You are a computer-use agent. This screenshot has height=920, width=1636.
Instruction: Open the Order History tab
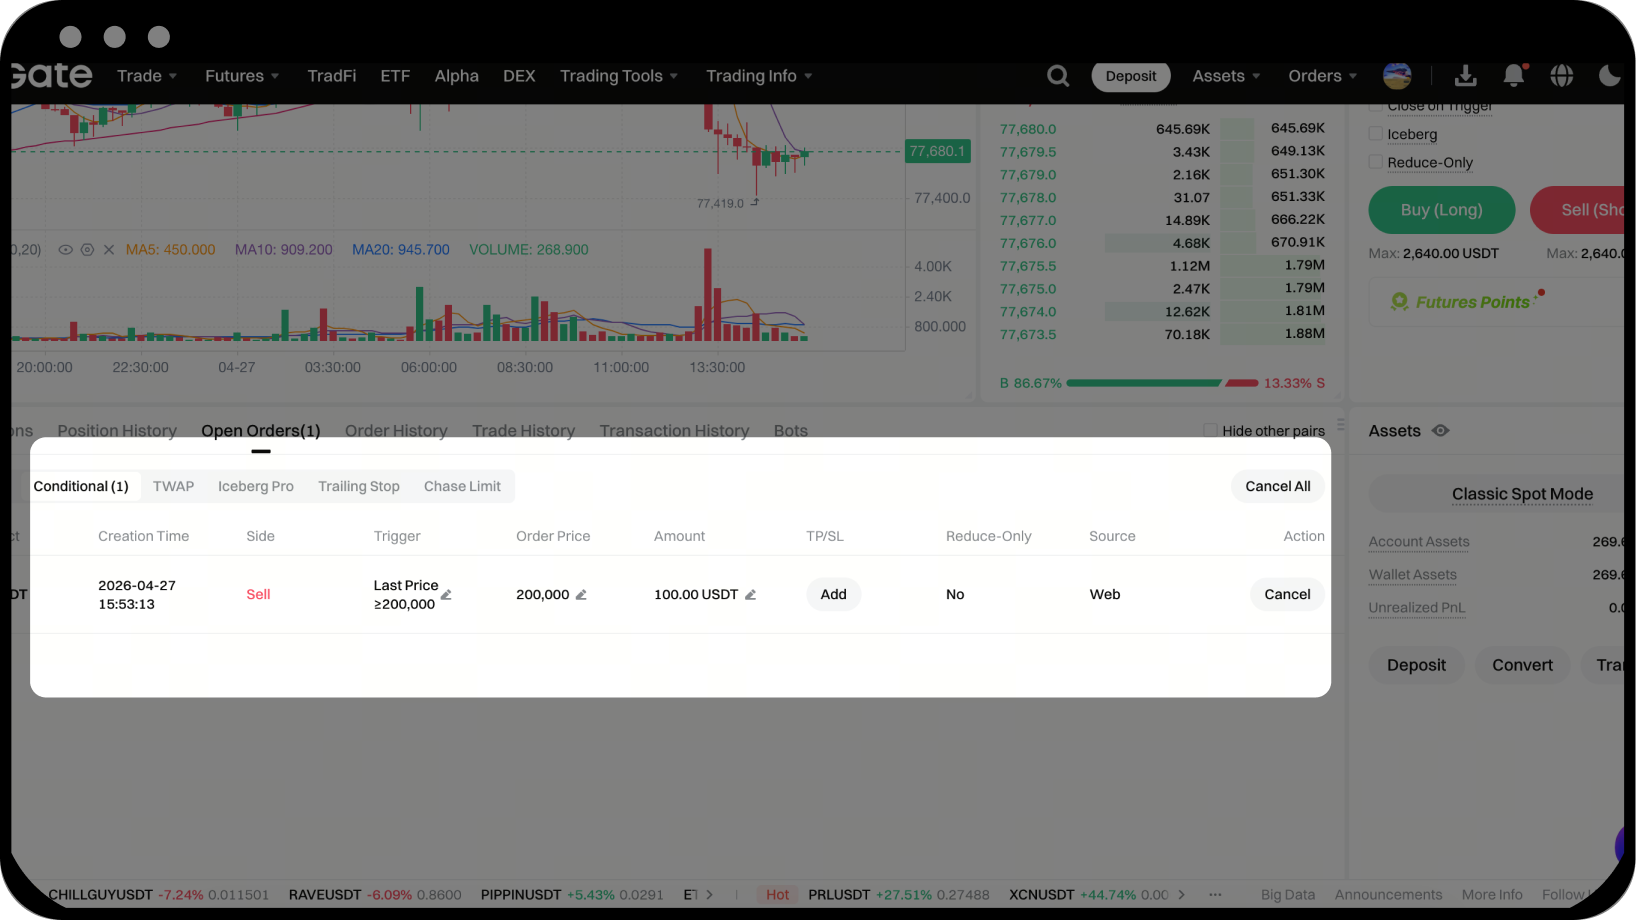(396, 431)
